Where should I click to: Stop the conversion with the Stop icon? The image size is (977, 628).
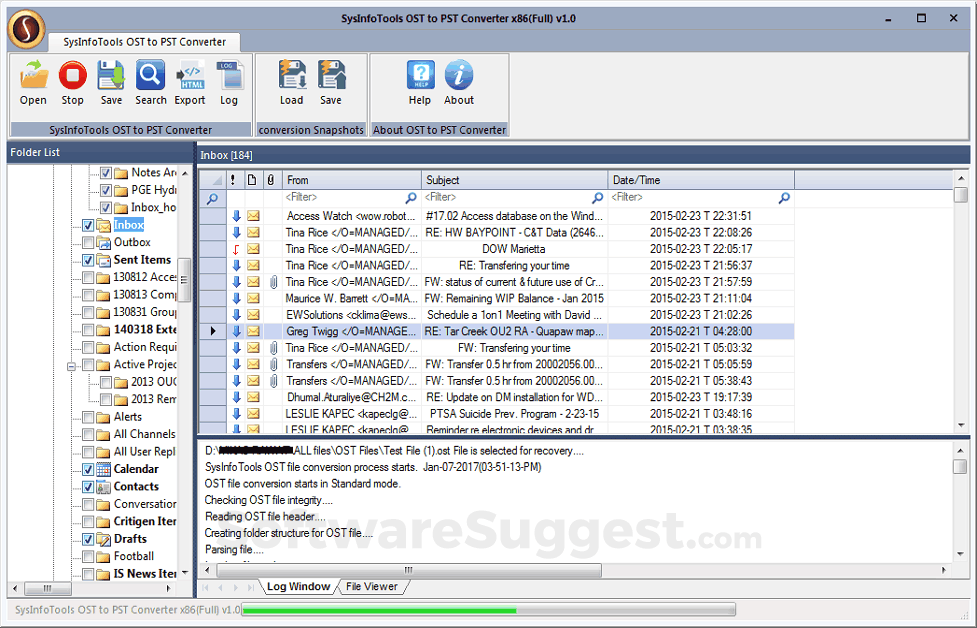tap(72, 75)
